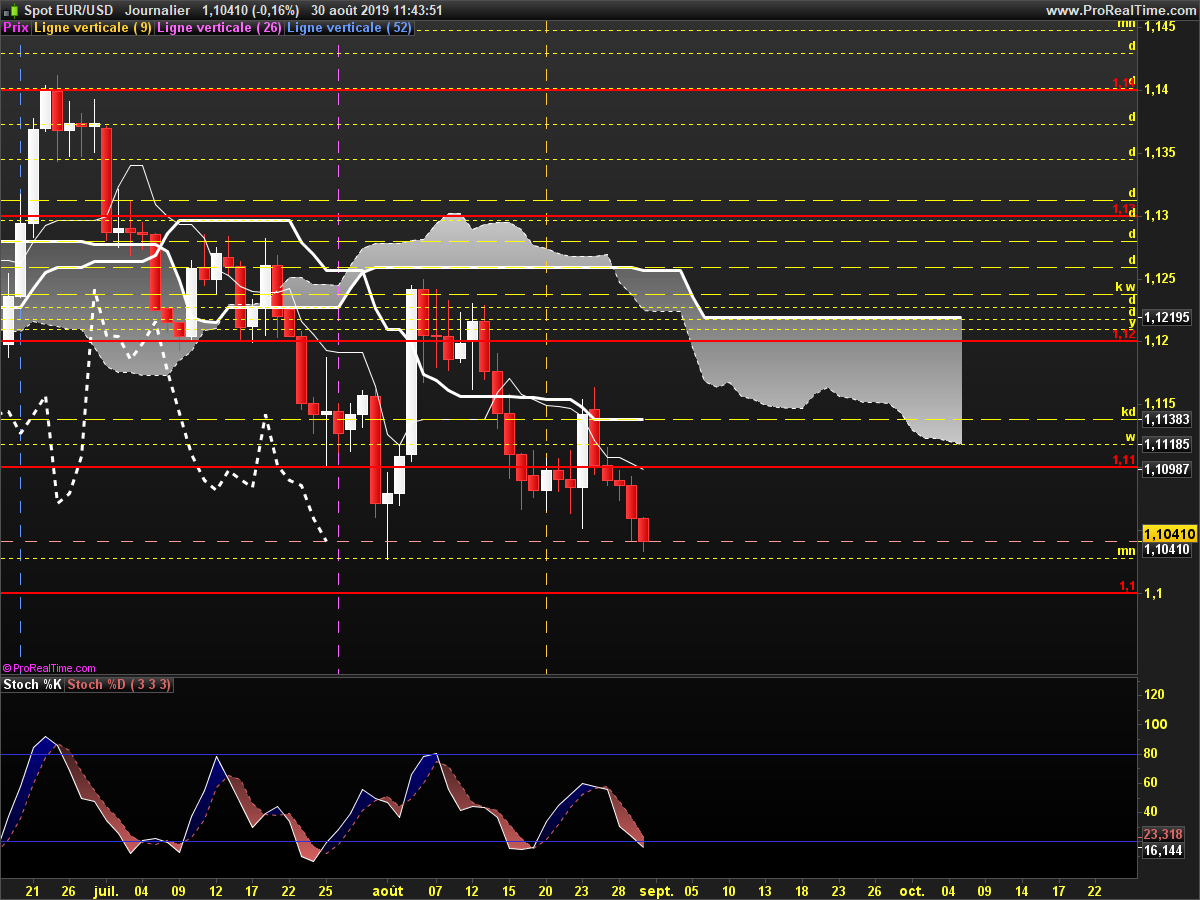Select the 'Ligne verticale (9)' label
The height and width of the screenshot is (900, 1200).
pos(93,28)
